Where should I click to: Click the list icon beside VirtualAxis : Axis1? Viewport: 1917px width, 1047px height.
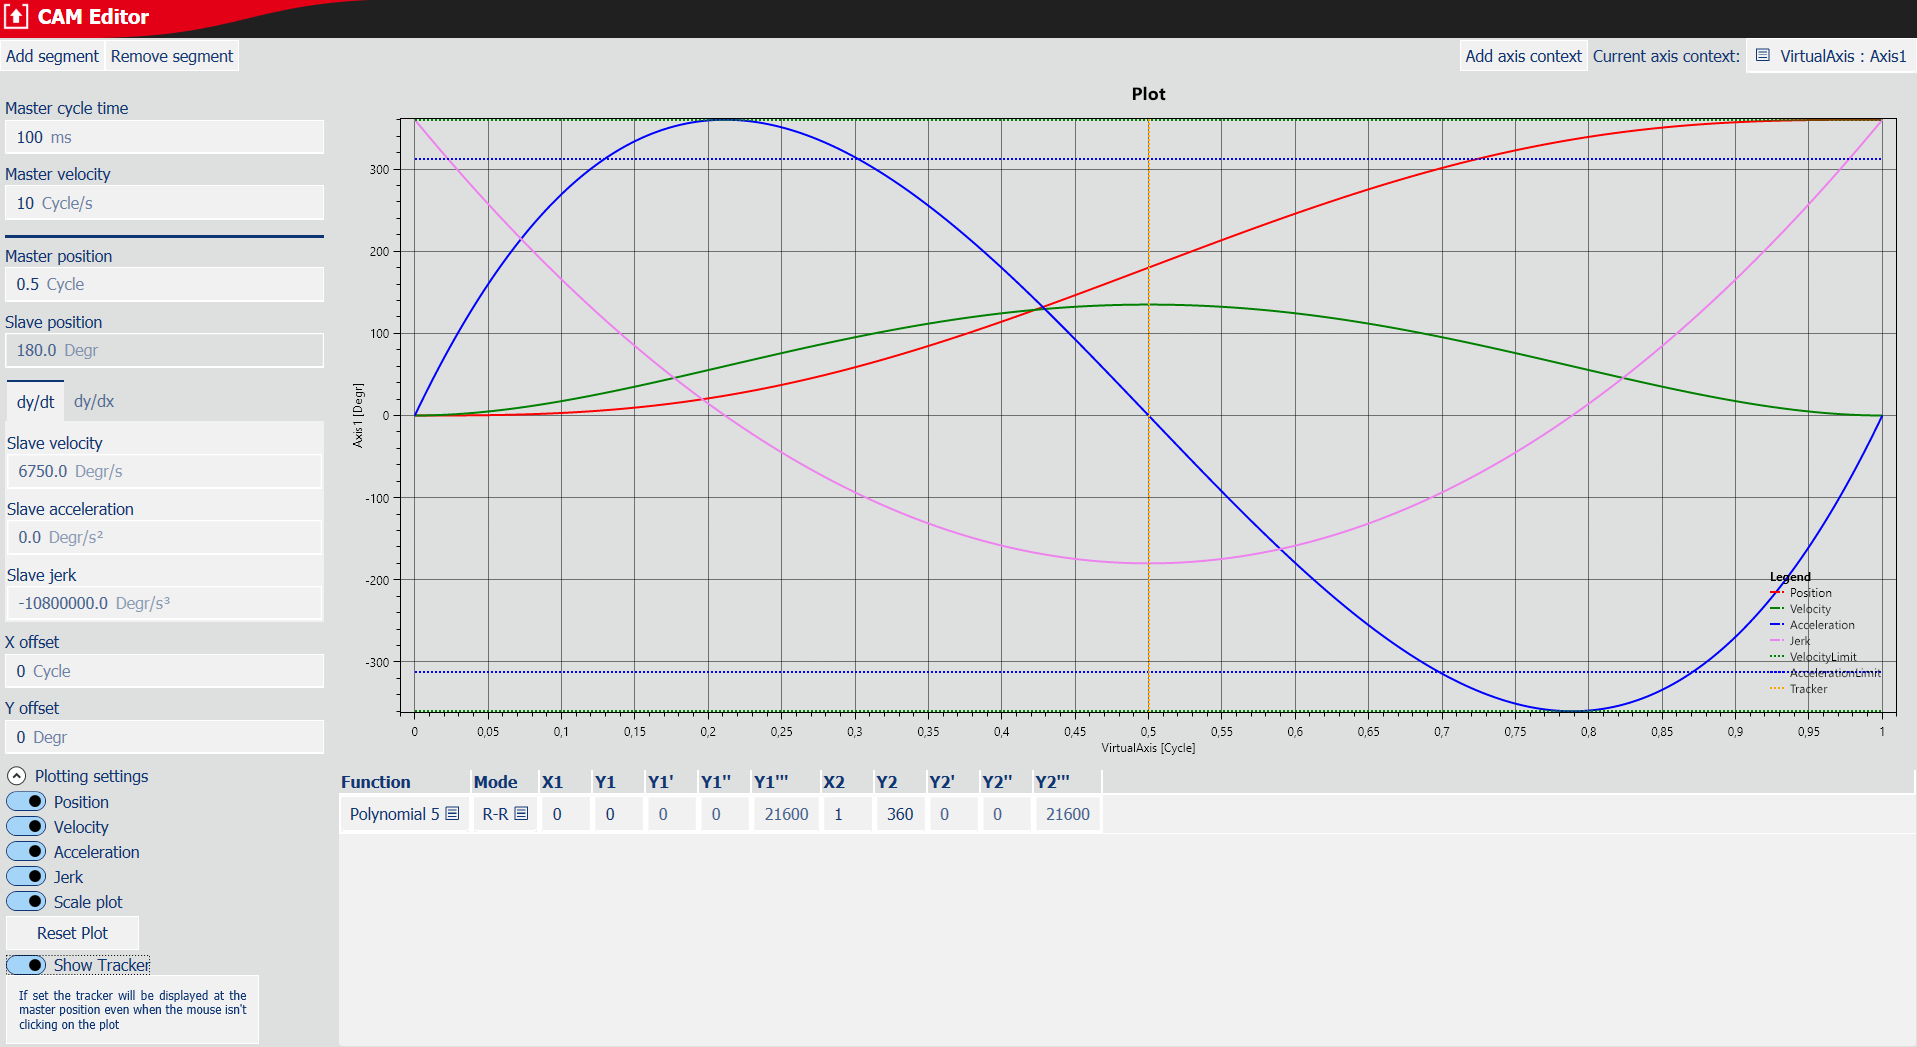[1763, 56]
